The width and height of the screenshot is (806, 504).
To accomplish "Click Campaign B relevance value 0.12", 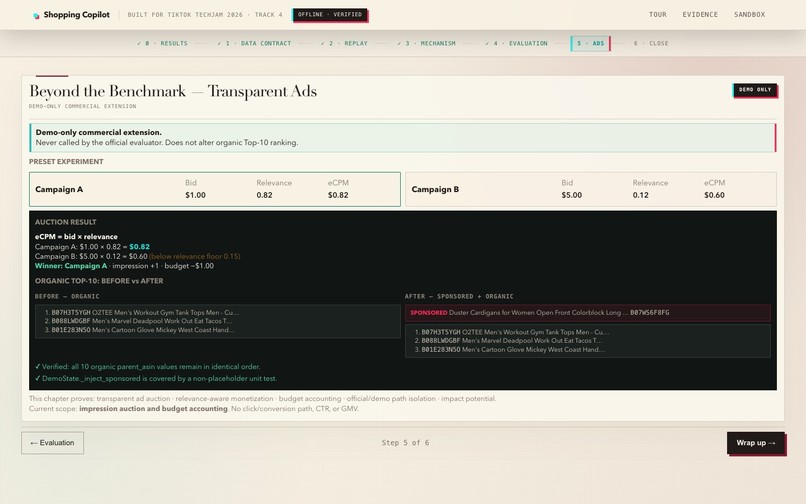I will [x=640, y=195].
